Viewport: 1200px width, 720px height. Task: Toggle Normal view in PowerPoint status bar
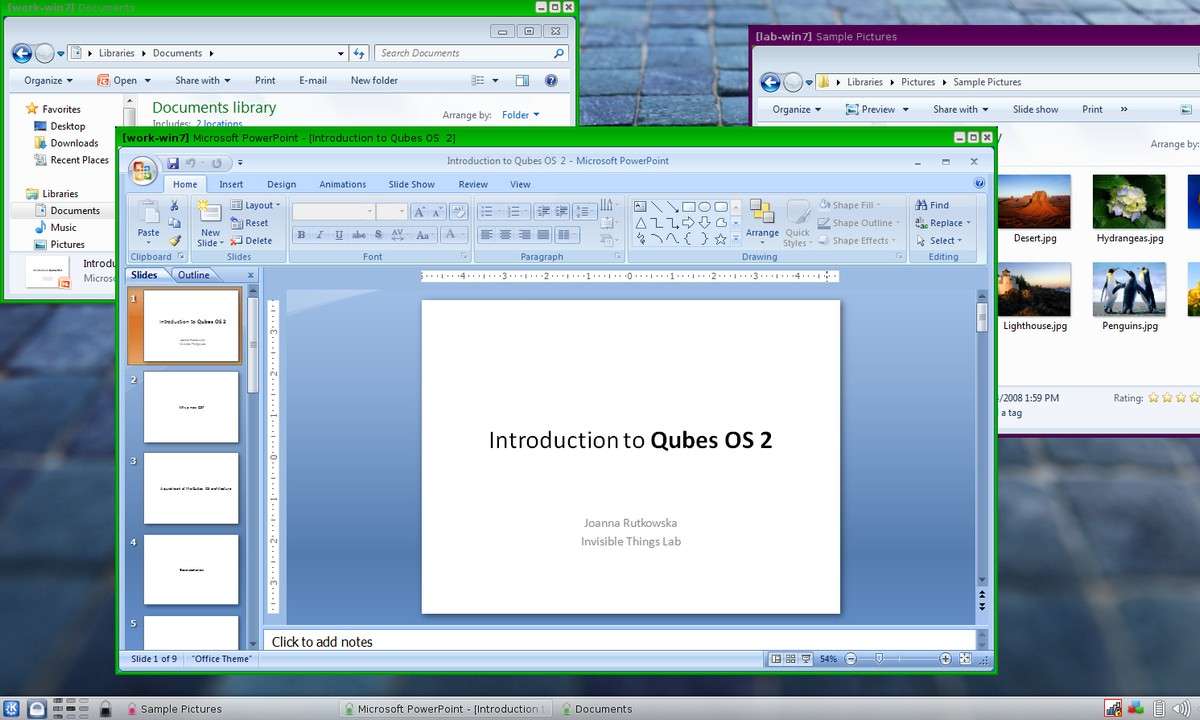[x=776, y=659]
